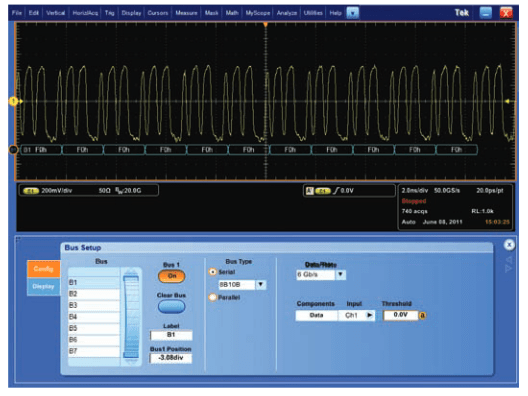Screen dimensions: 528x396
Task: Click the 200mV/div vertical scale readout
Action: pyautogui.click(x=57, y=191)
